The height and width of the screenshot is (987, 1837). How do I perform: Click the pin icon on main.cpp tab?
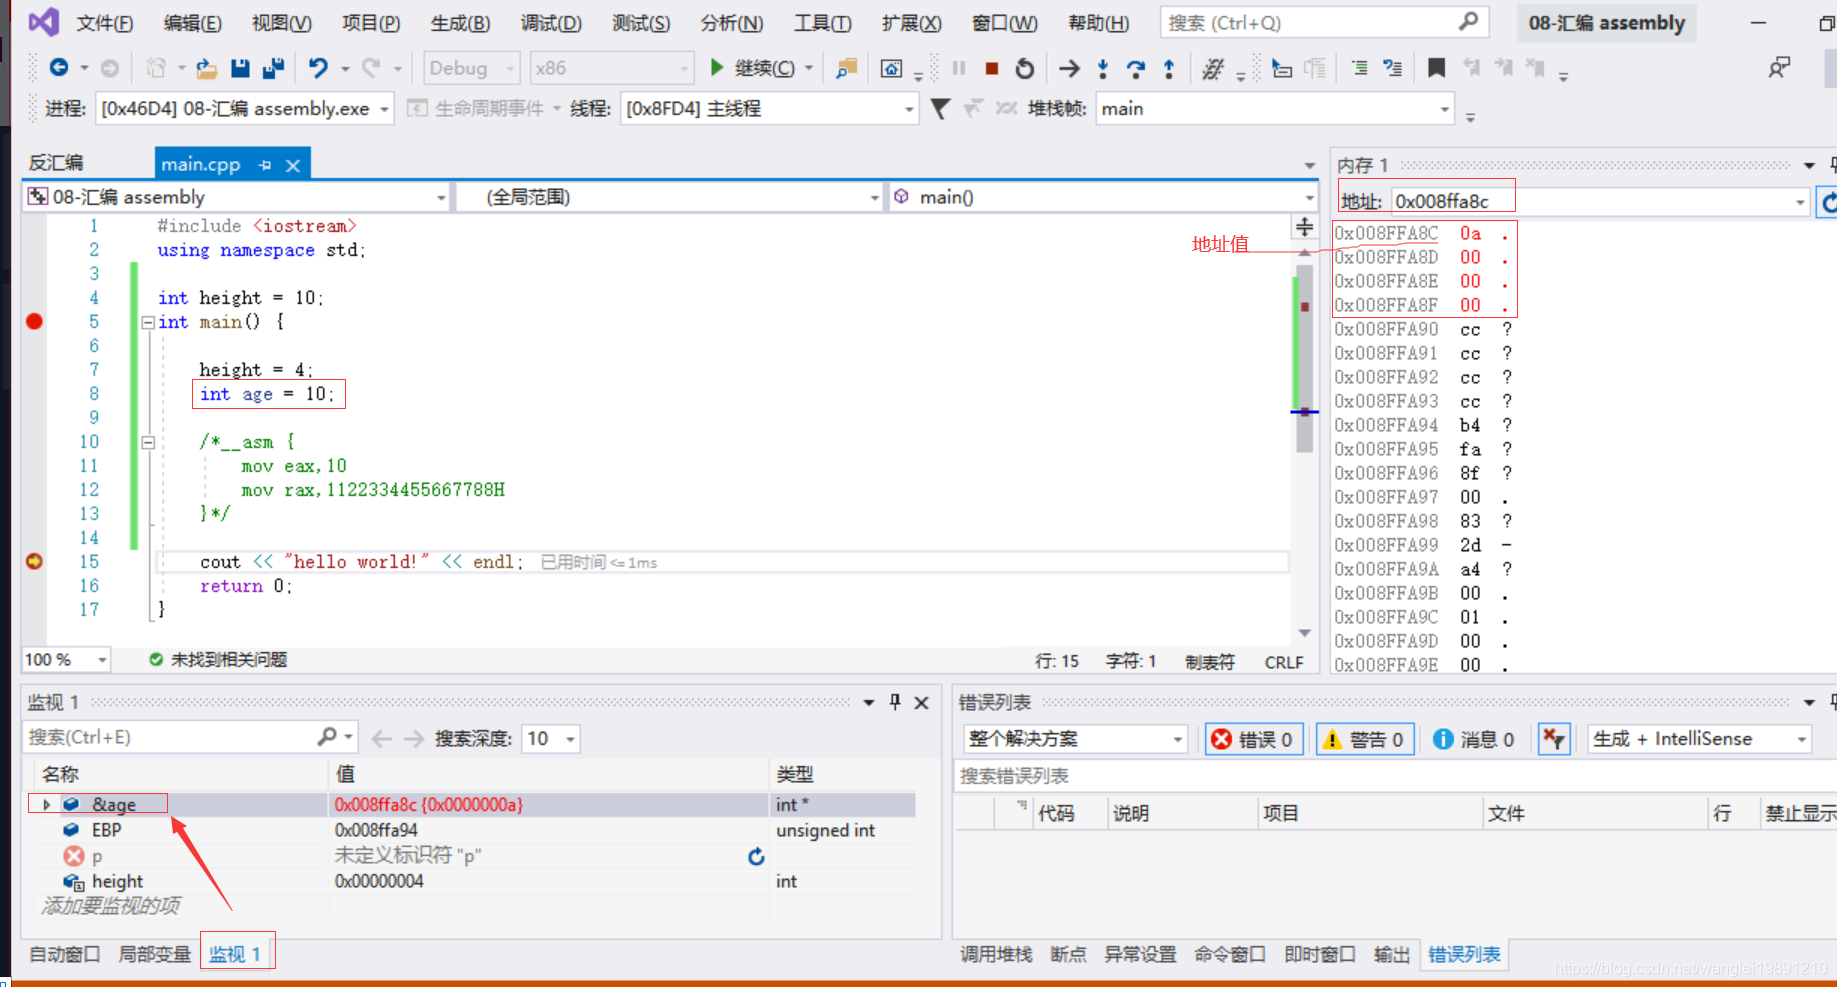[x=265, y=165]
